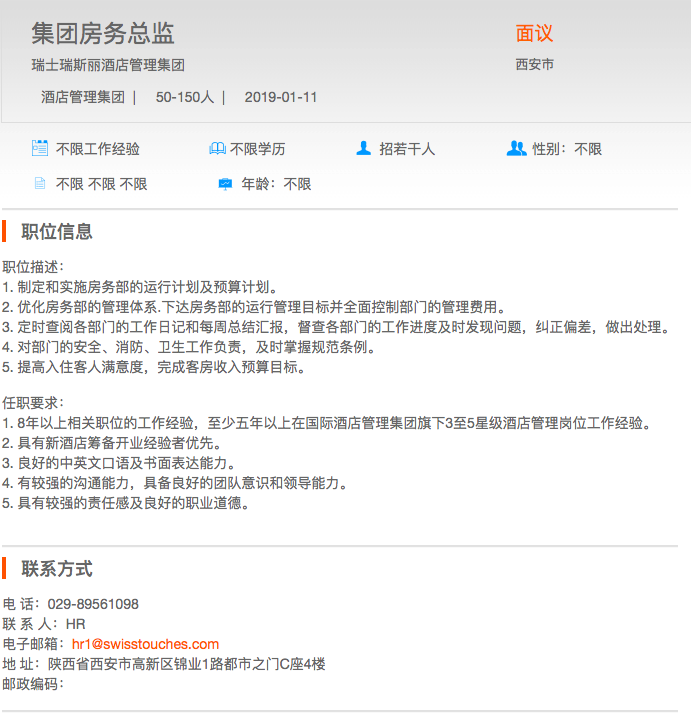Click the 职位信息 section heading
Viewport: 691px width, 713px height.
[x=57, y=232]
